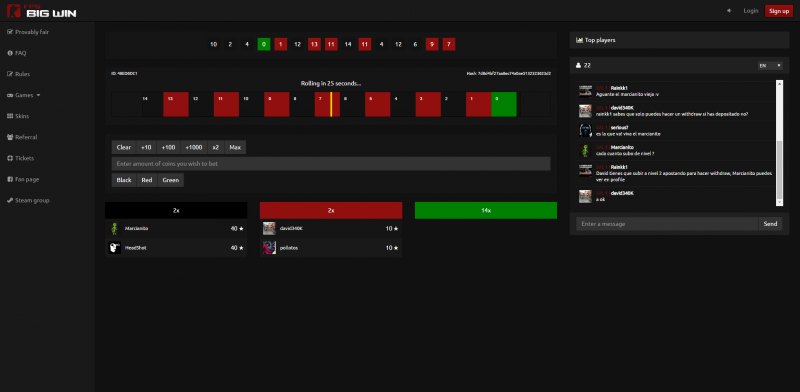Open the EN chat language selector
Image resolution: width=800 pixels, height=392 pixels.
pyautogui.click(x=770, y=65)
